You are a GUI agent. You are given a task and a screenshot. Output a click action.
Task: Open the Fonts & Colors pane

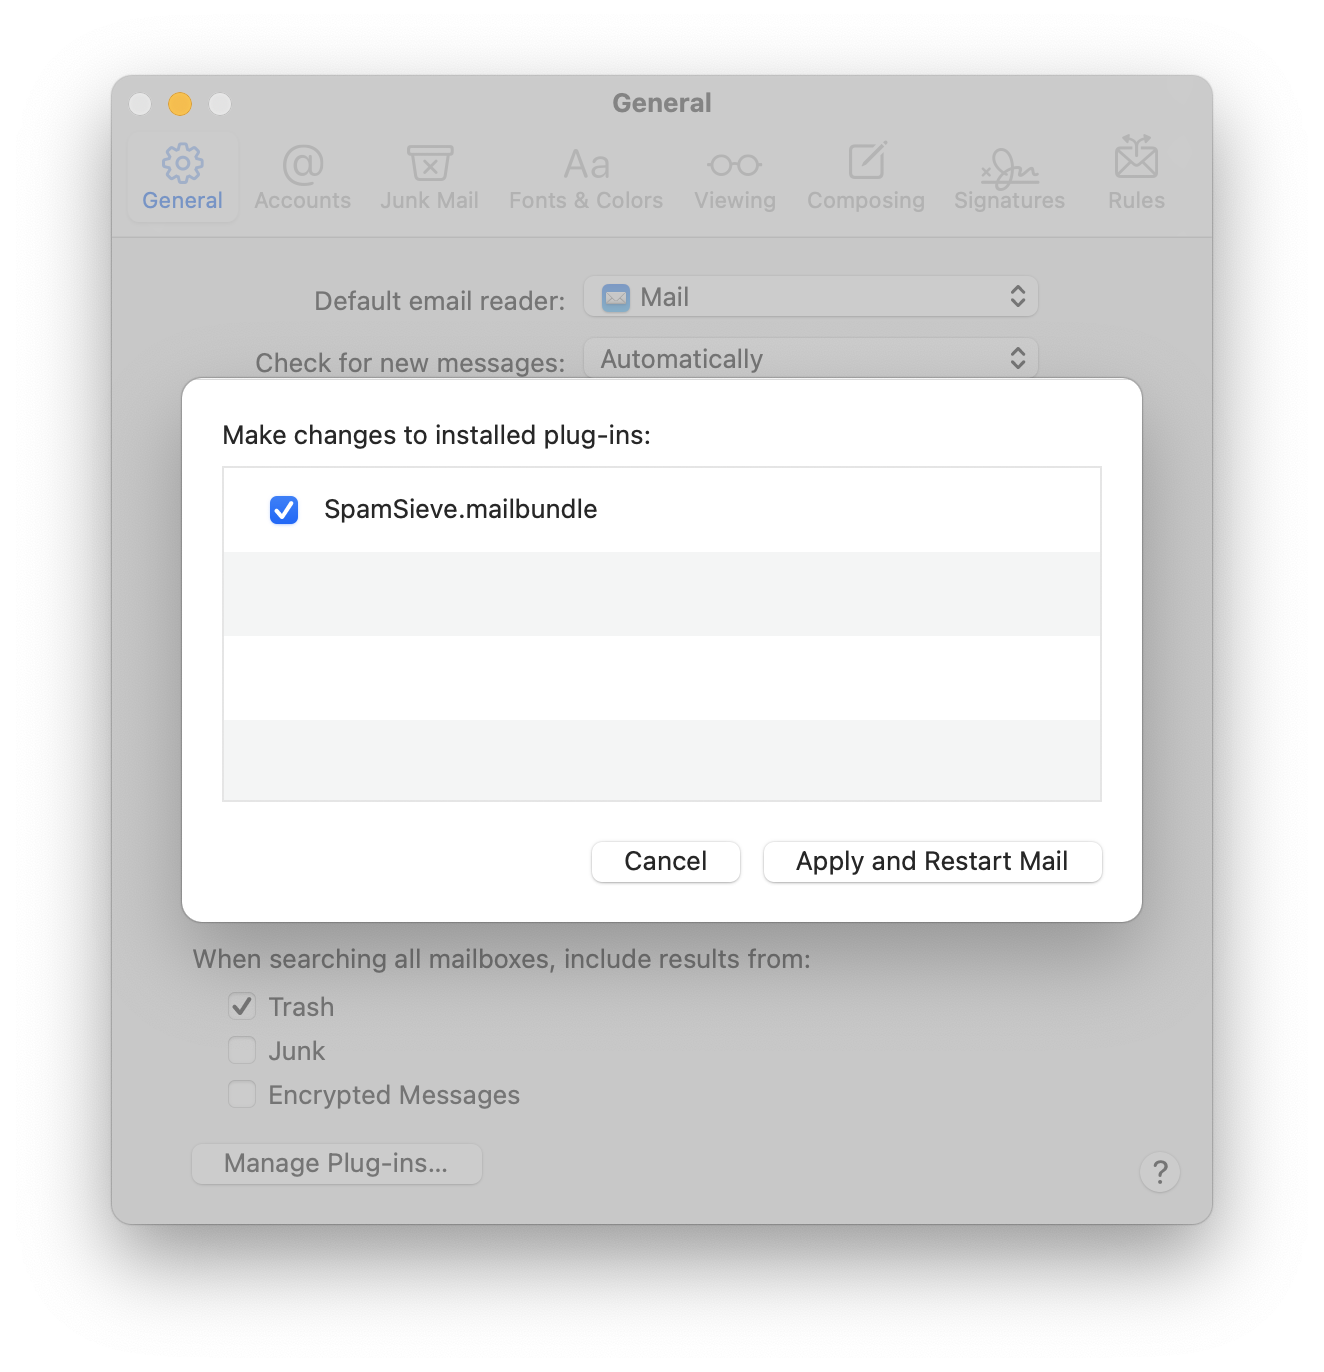(x=585, y=177)
